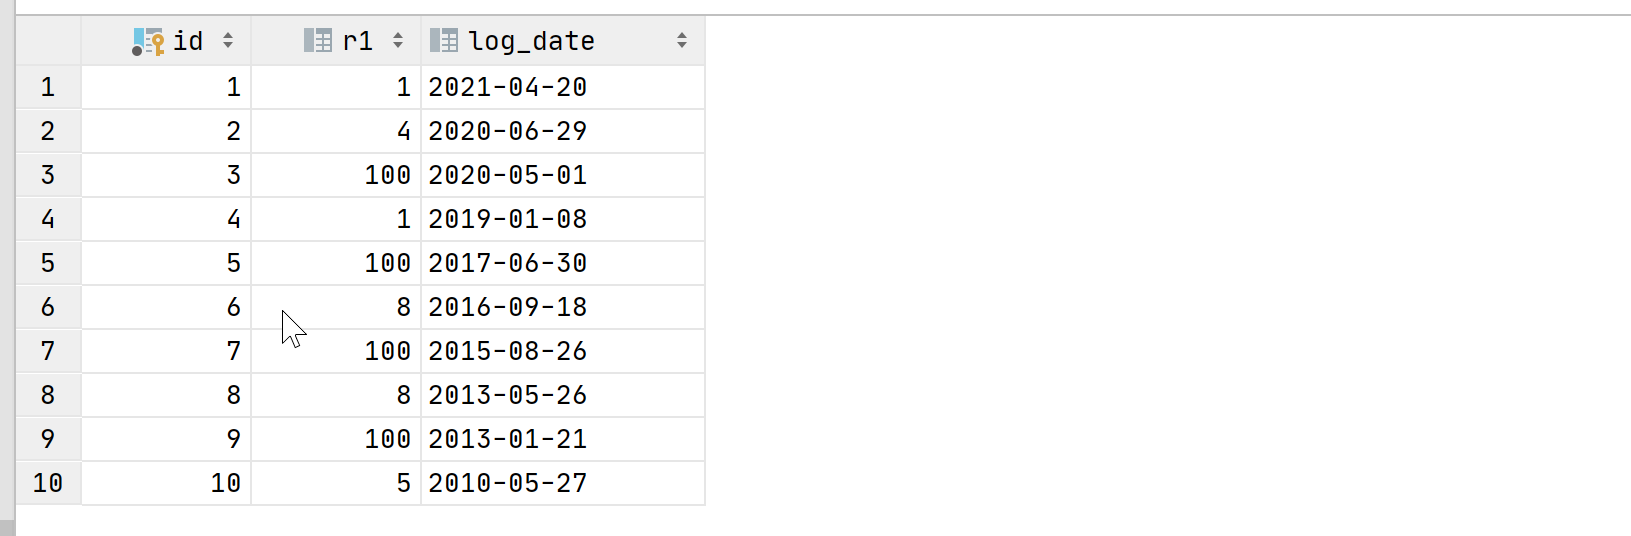Viewport: 1631px width, 536px height.
Task: Select row number 1 in the gutter
Action: pyautogui.click(x=48, y=87)
